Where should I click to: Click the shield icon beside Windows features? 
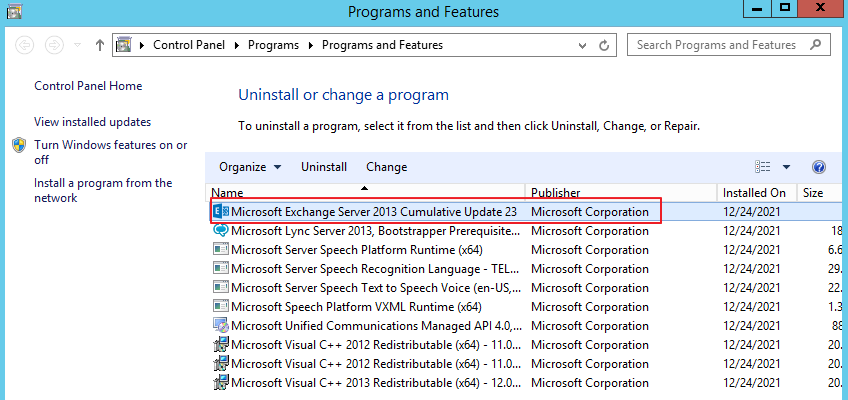19,145
